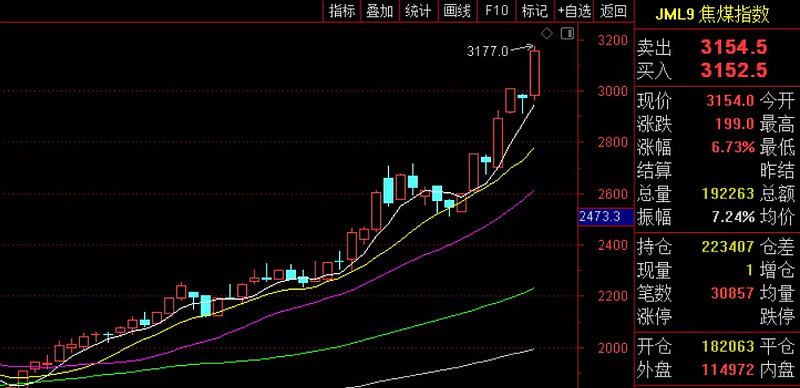Click the 现量 label in quote panel
This screenshot has height=388, width=800.
coord(655,271)
